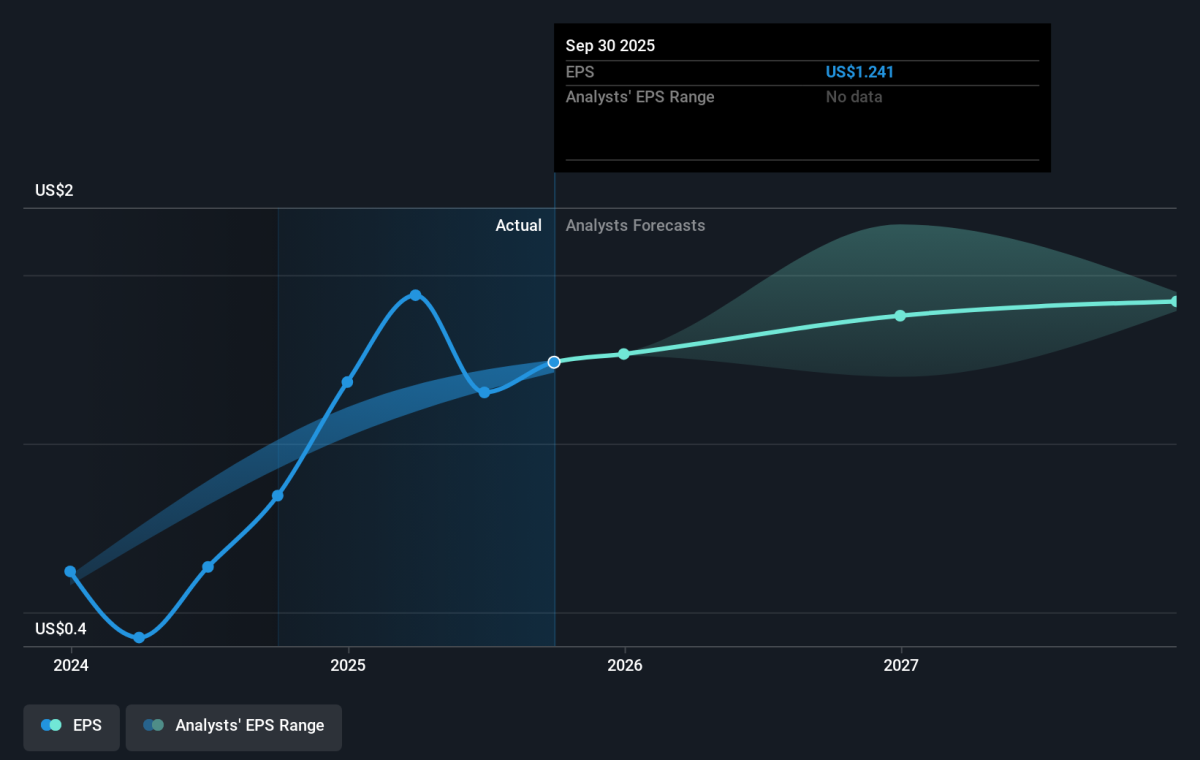Click the forecast data point above 2026
This screenshot has width=1200, height=760.
pyautogui.click(x=624, y=354)
